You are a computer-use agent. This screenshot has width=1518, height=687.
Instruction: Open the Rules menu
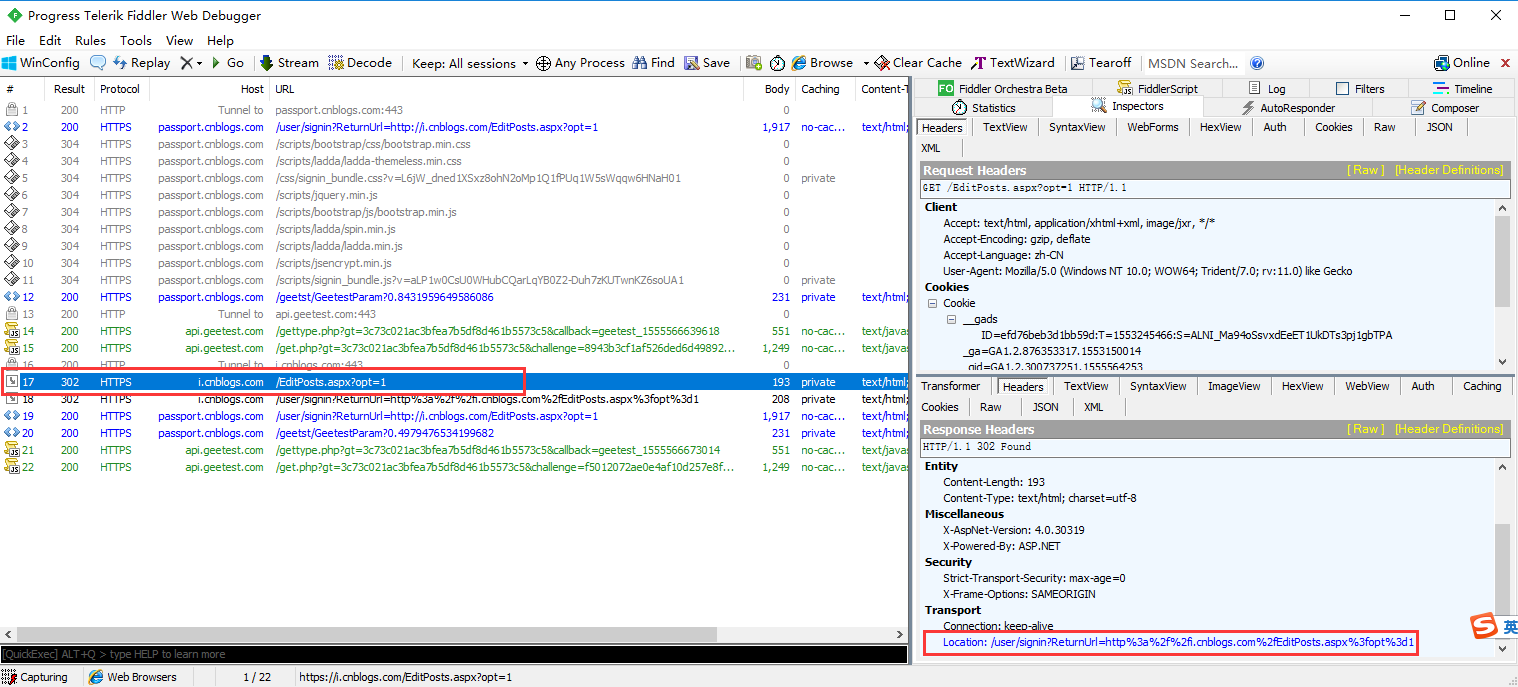tap(90, 40)
